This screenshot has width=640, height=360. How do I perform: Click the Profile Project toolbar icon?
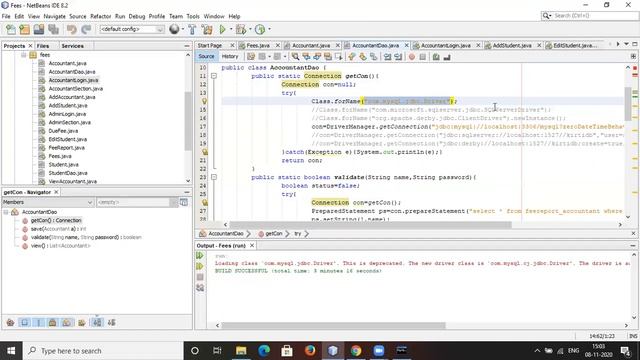[x=260, y=29]
